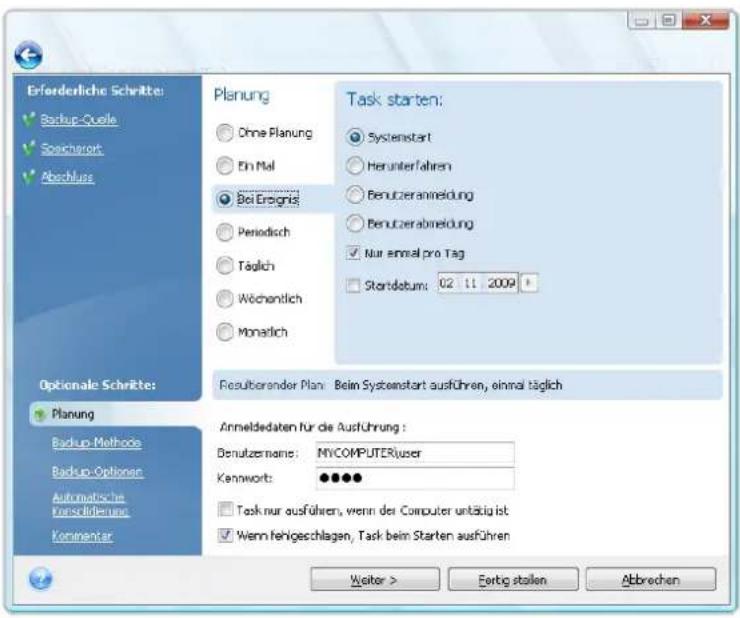Click the green checkmark beside Backup-Quelle
The height and width of the screenshot is (618, 740).
(x=29, y=119)
